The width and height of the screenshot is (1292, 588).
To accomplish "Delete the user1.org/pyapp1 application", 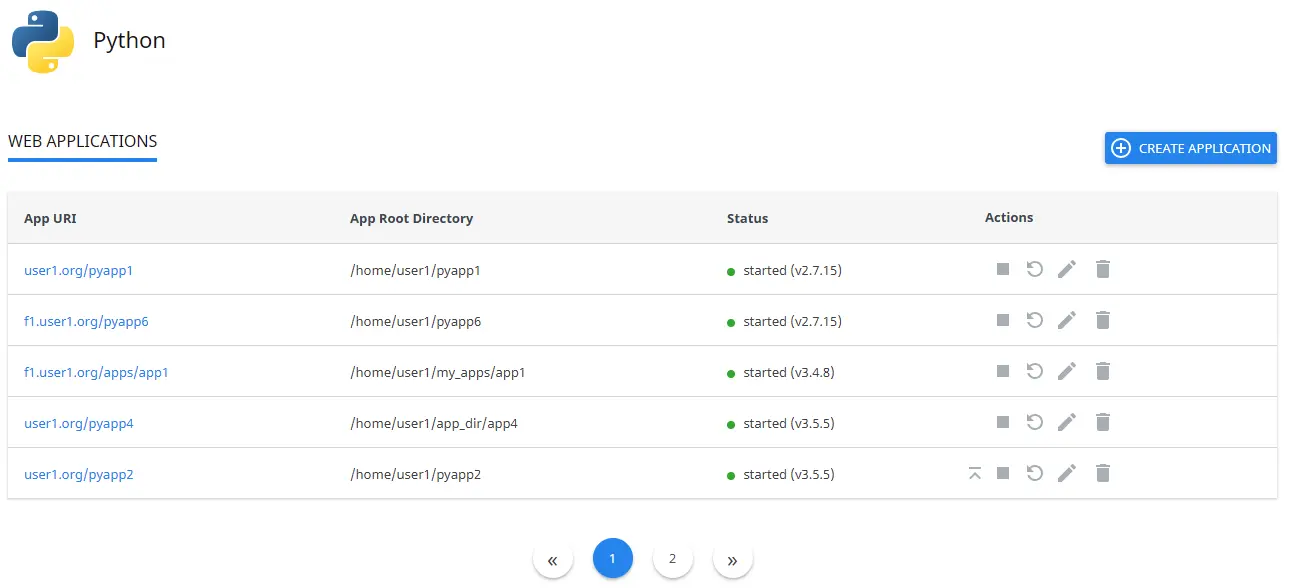I will pyautogui.click(x=1103, y=269).
